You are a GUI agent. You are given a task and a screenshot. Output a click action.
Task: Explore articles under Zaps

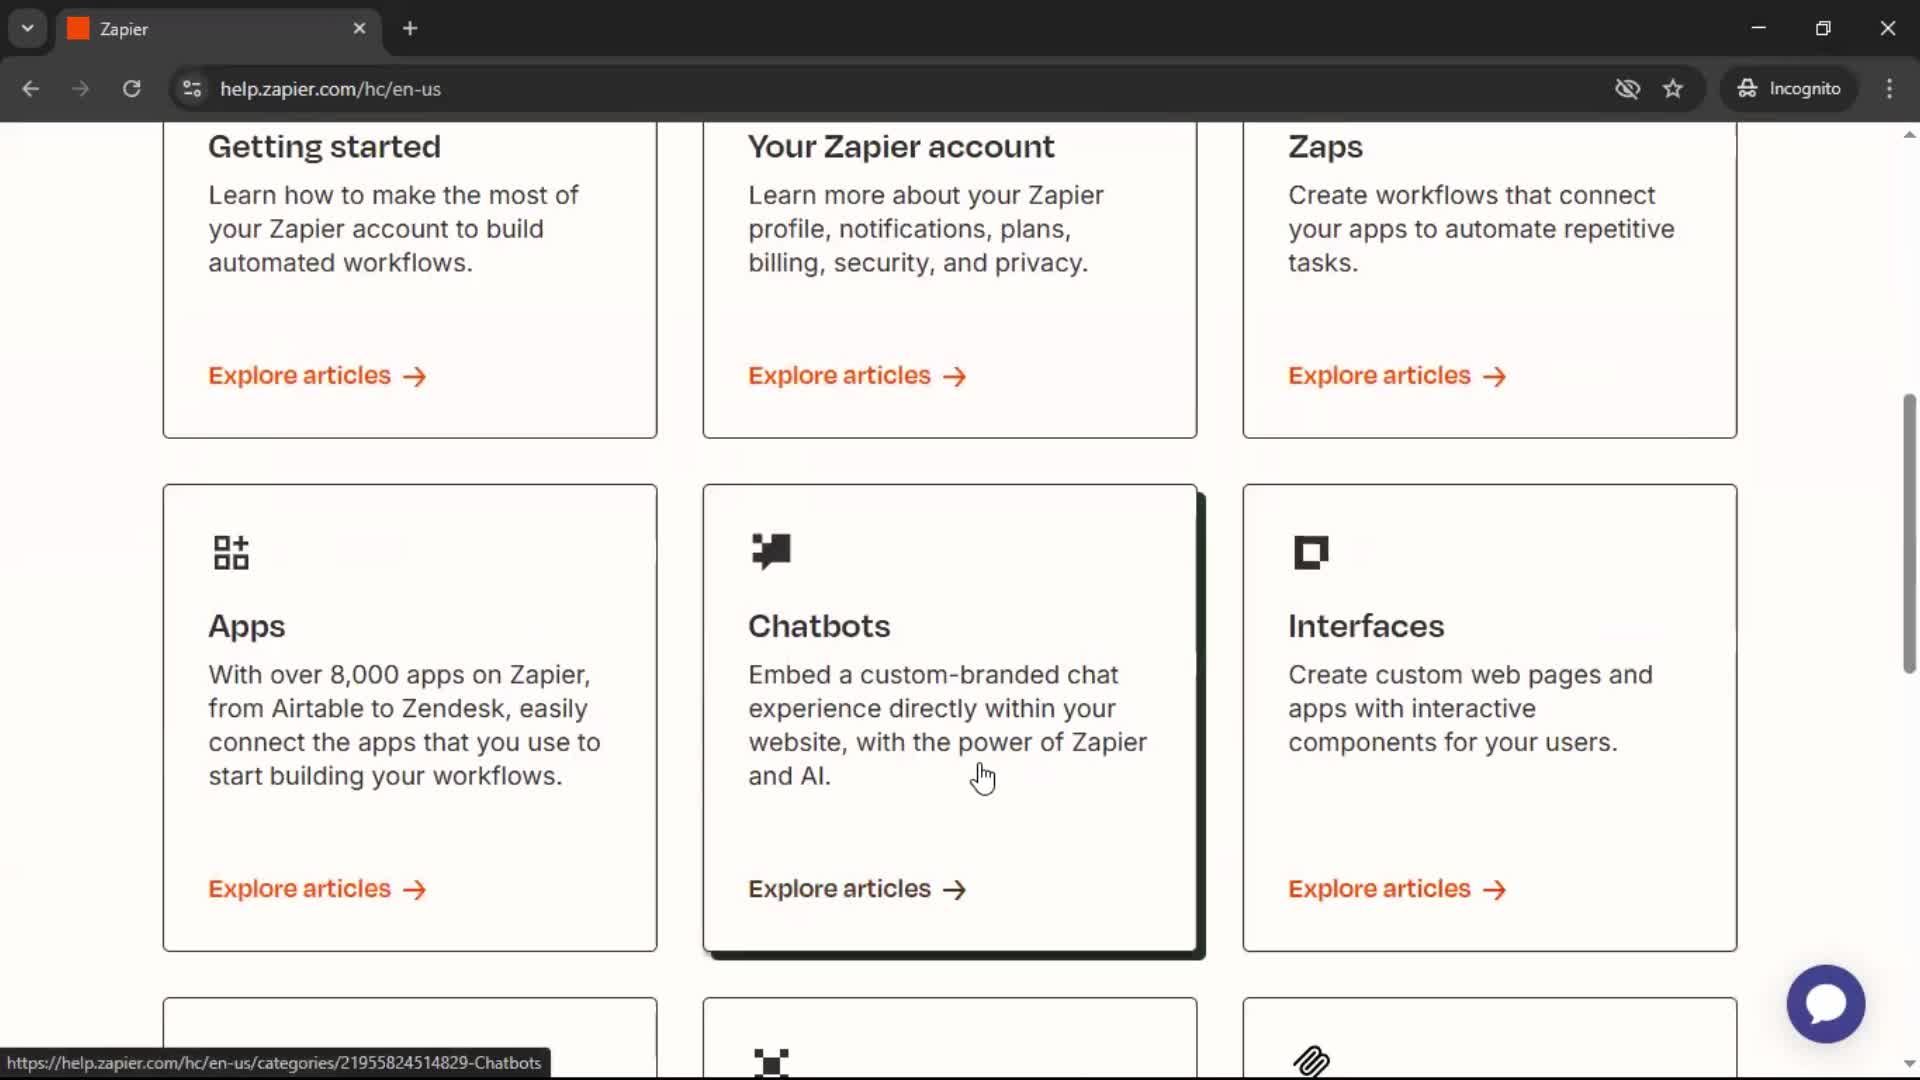pyautogui.click(x=1397, y=376)
